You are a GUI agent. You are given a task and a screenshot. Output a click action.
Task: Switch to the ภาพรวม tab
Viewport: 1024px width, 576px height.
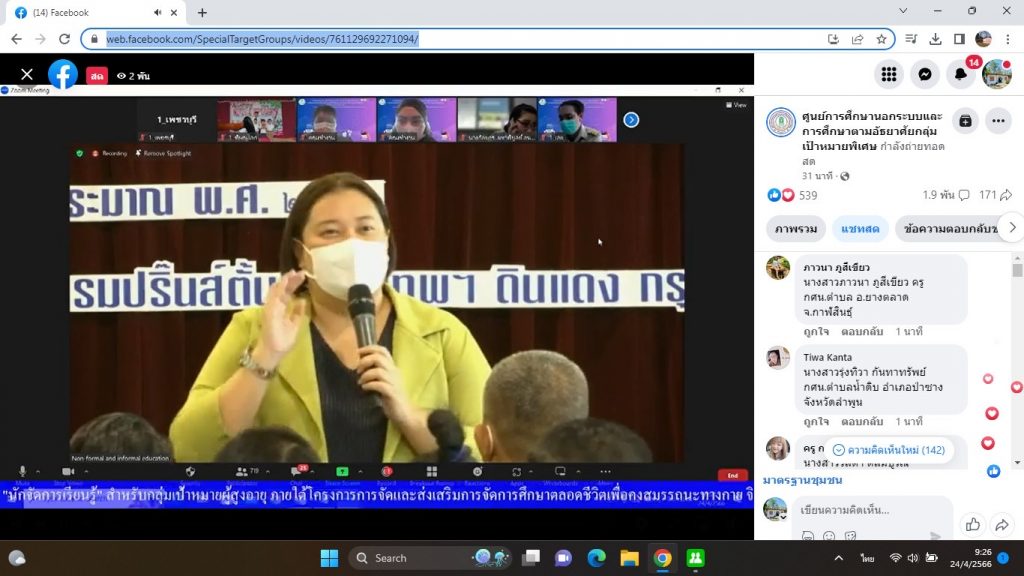coord(795,229)
